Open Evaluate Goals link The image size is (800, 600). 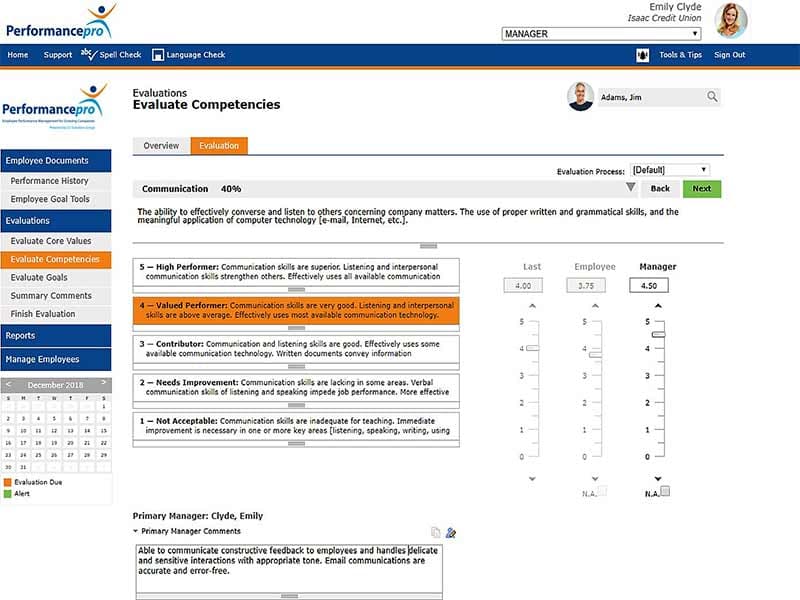click(x=56, y=278)
